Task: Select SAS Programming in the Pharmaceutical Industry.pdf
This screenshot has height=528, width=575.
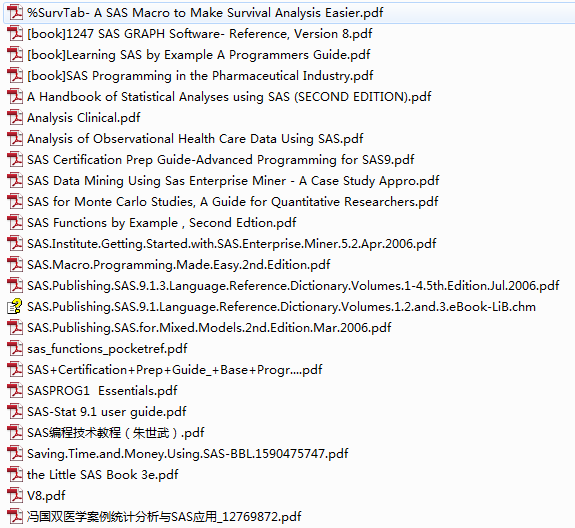Action: click(200, 76)
